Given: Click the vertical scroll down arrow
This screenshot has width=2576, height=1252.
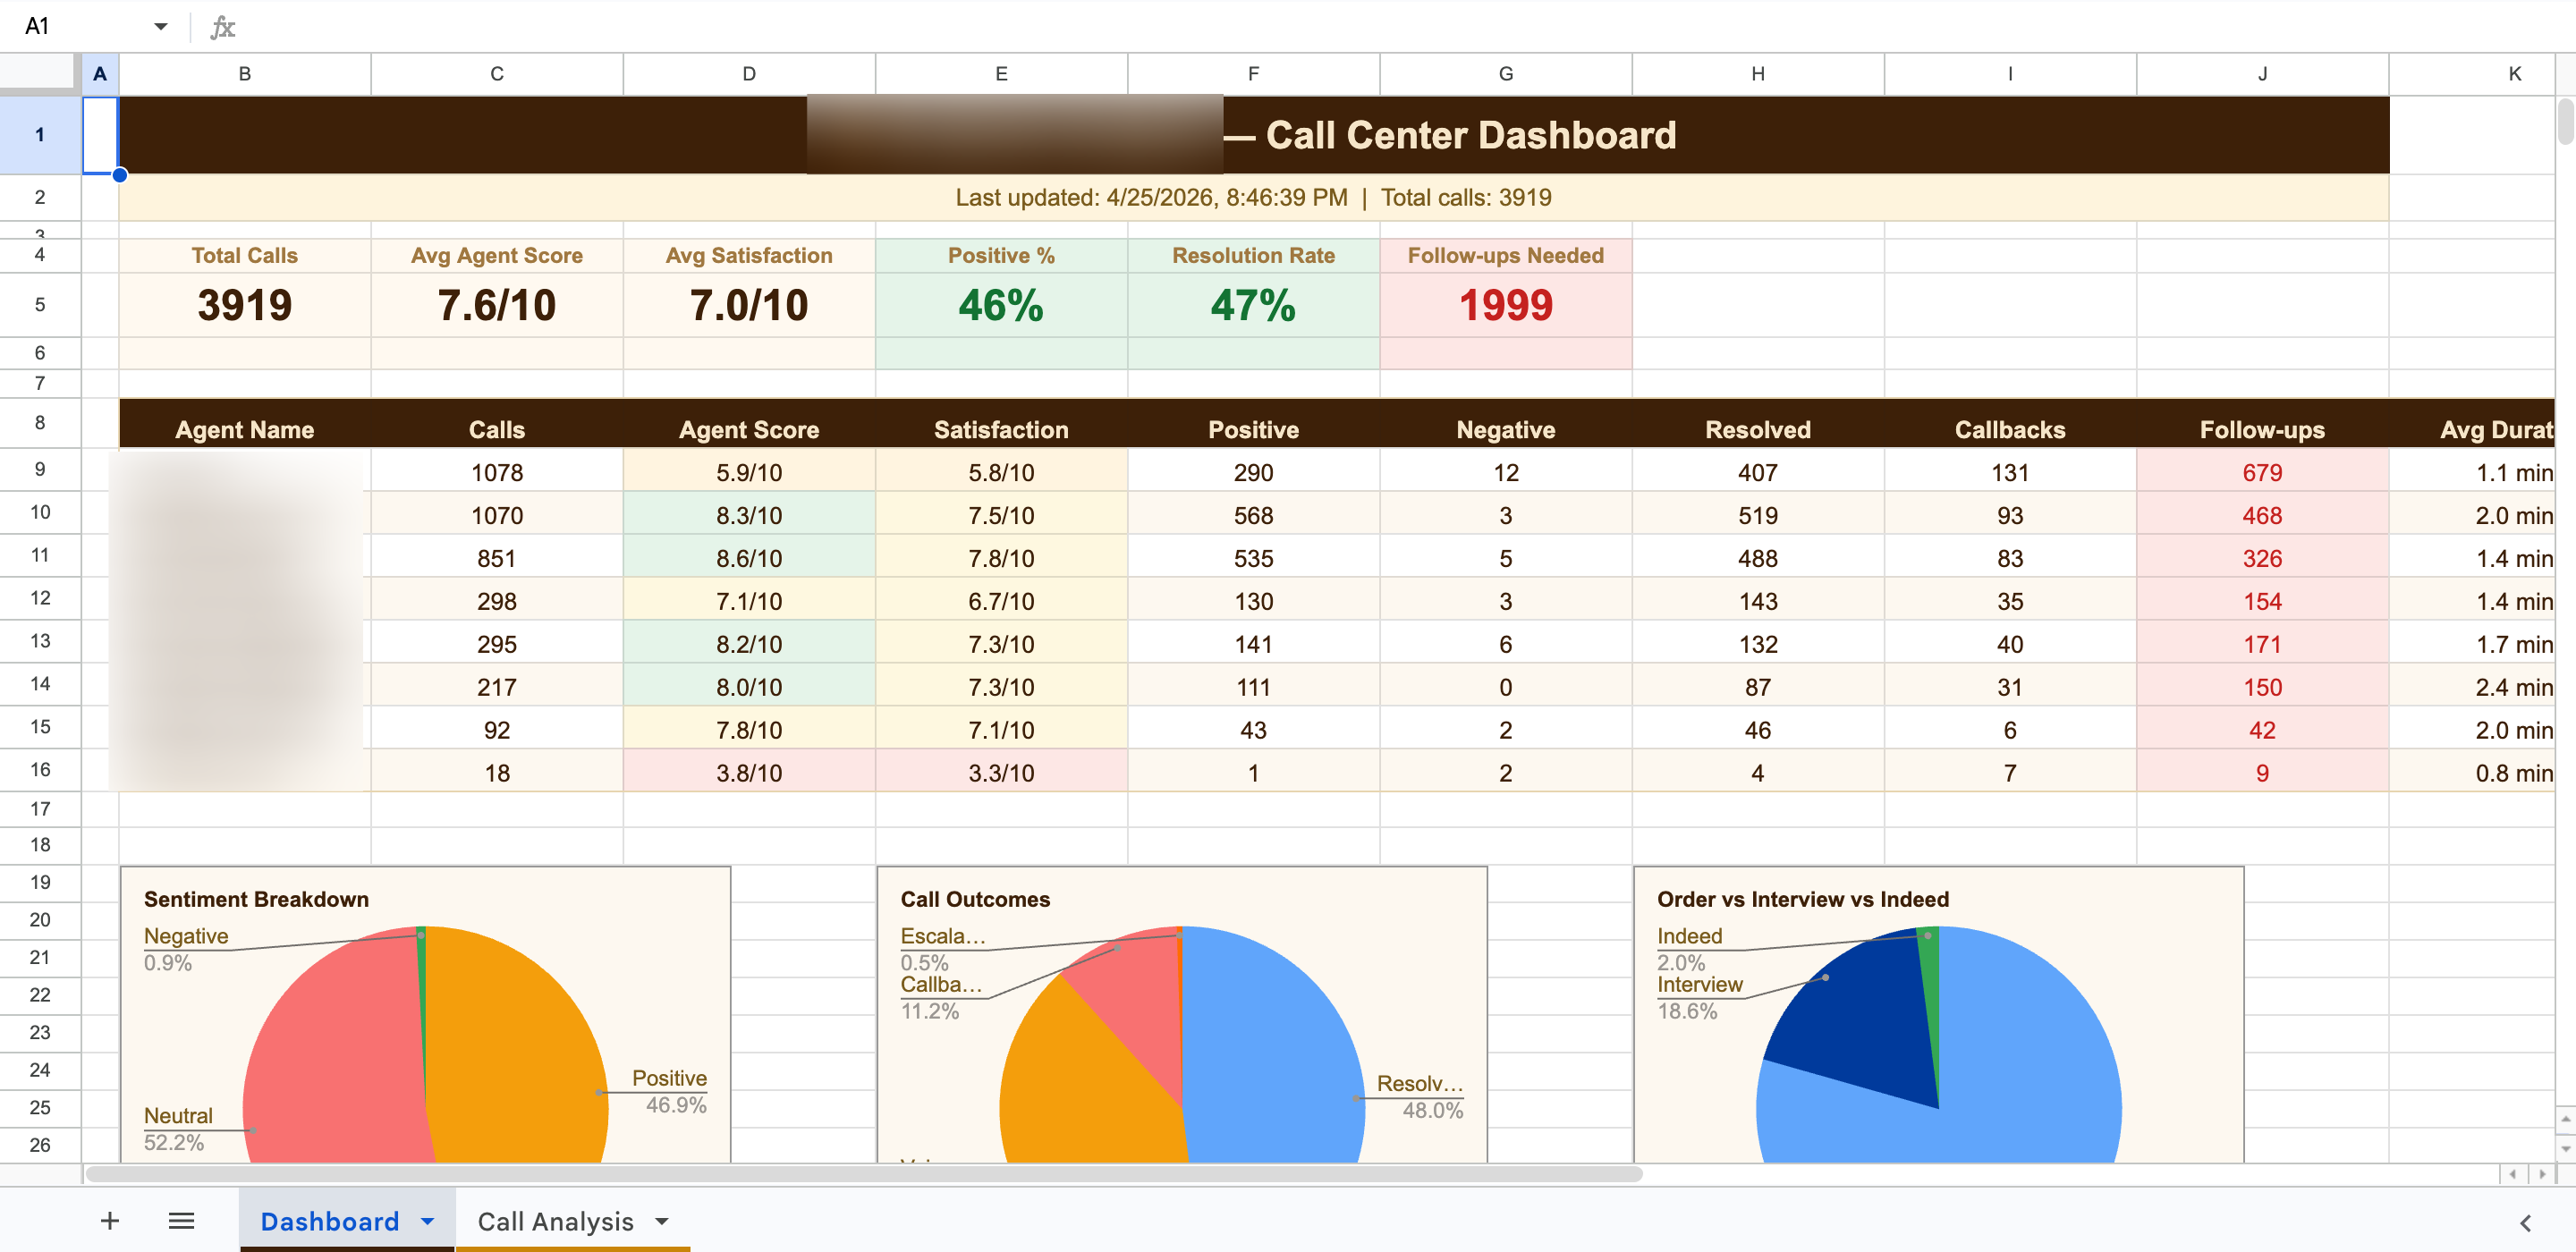Looking at the screenshot, I should (2566, 1148).
